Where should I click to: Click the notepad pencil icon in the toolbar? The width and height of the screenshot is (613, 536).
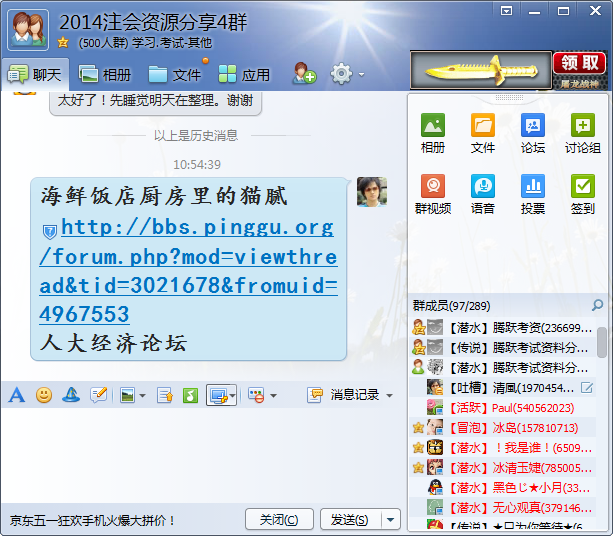pyautogui.click(x=98, y=395)
